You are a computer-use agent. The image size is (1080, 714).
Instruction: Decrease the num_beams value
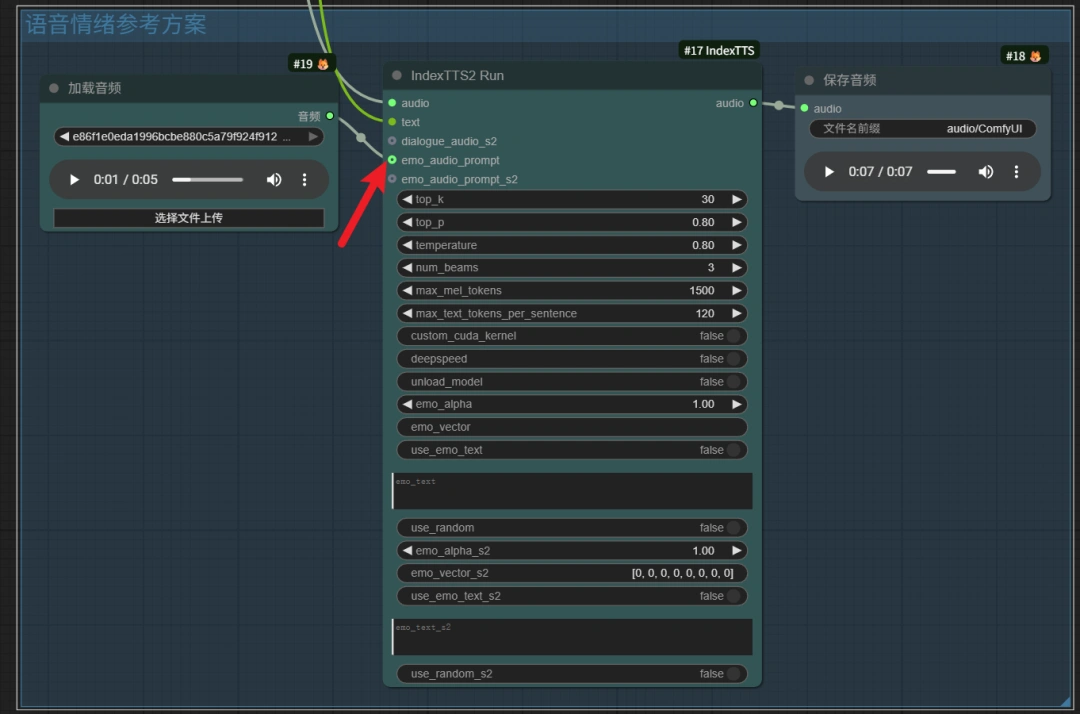tap(407, 267)
